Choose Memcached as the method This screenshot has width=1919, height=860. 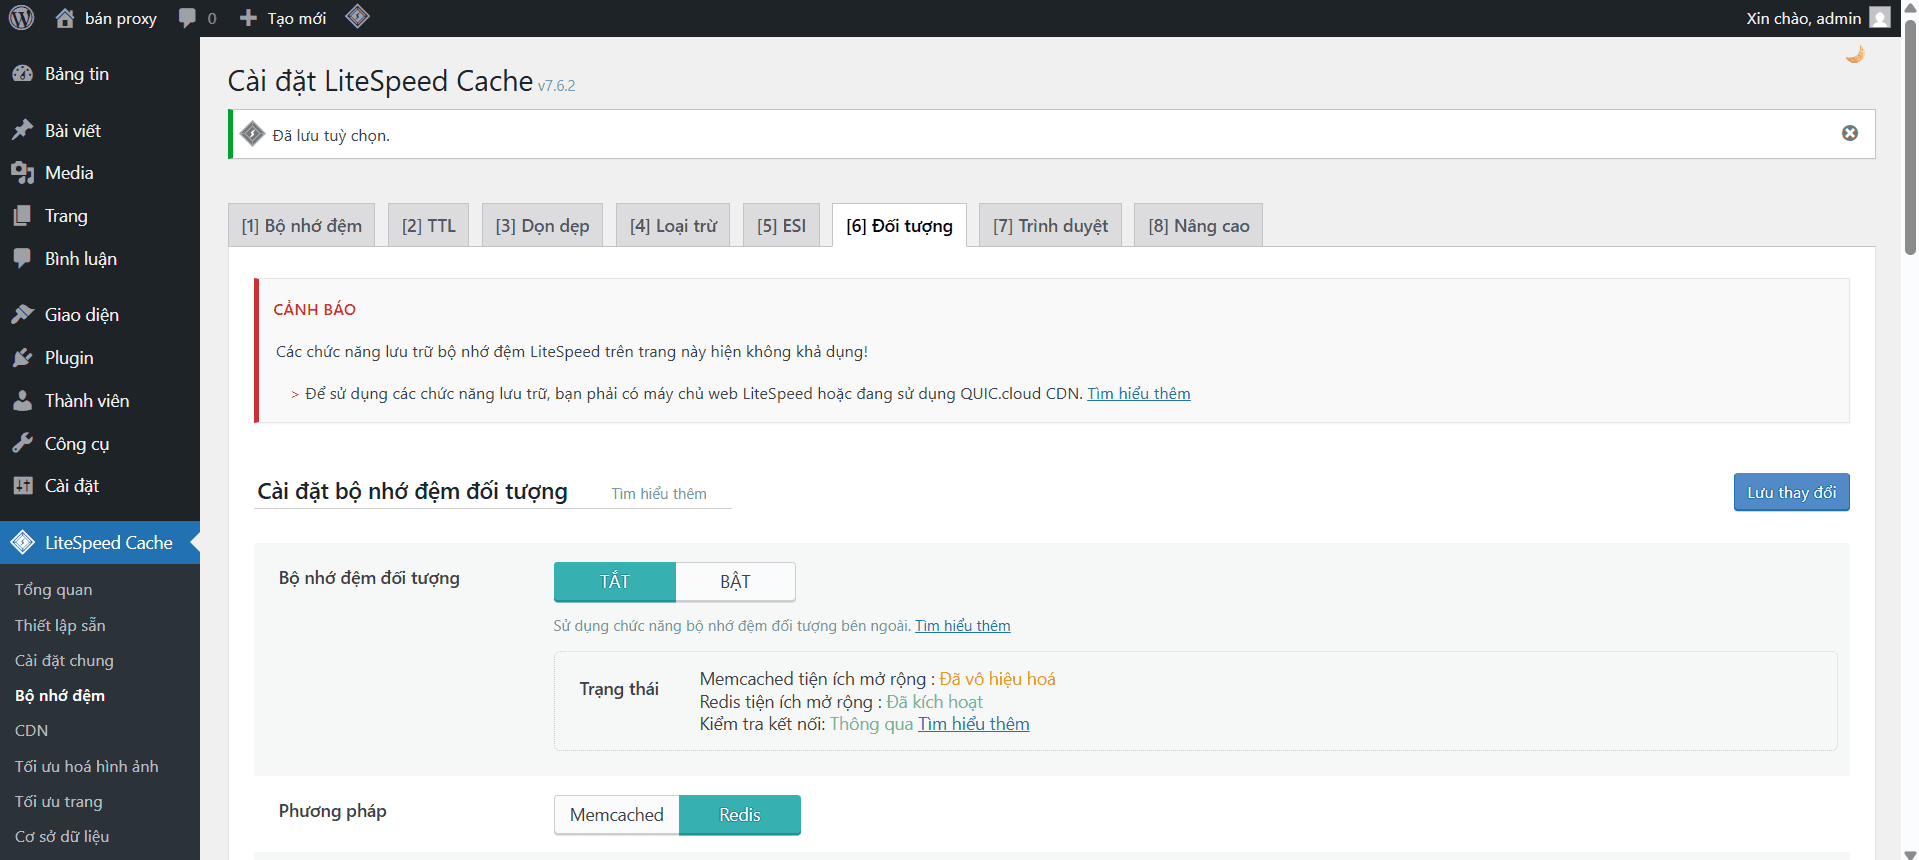616,815
